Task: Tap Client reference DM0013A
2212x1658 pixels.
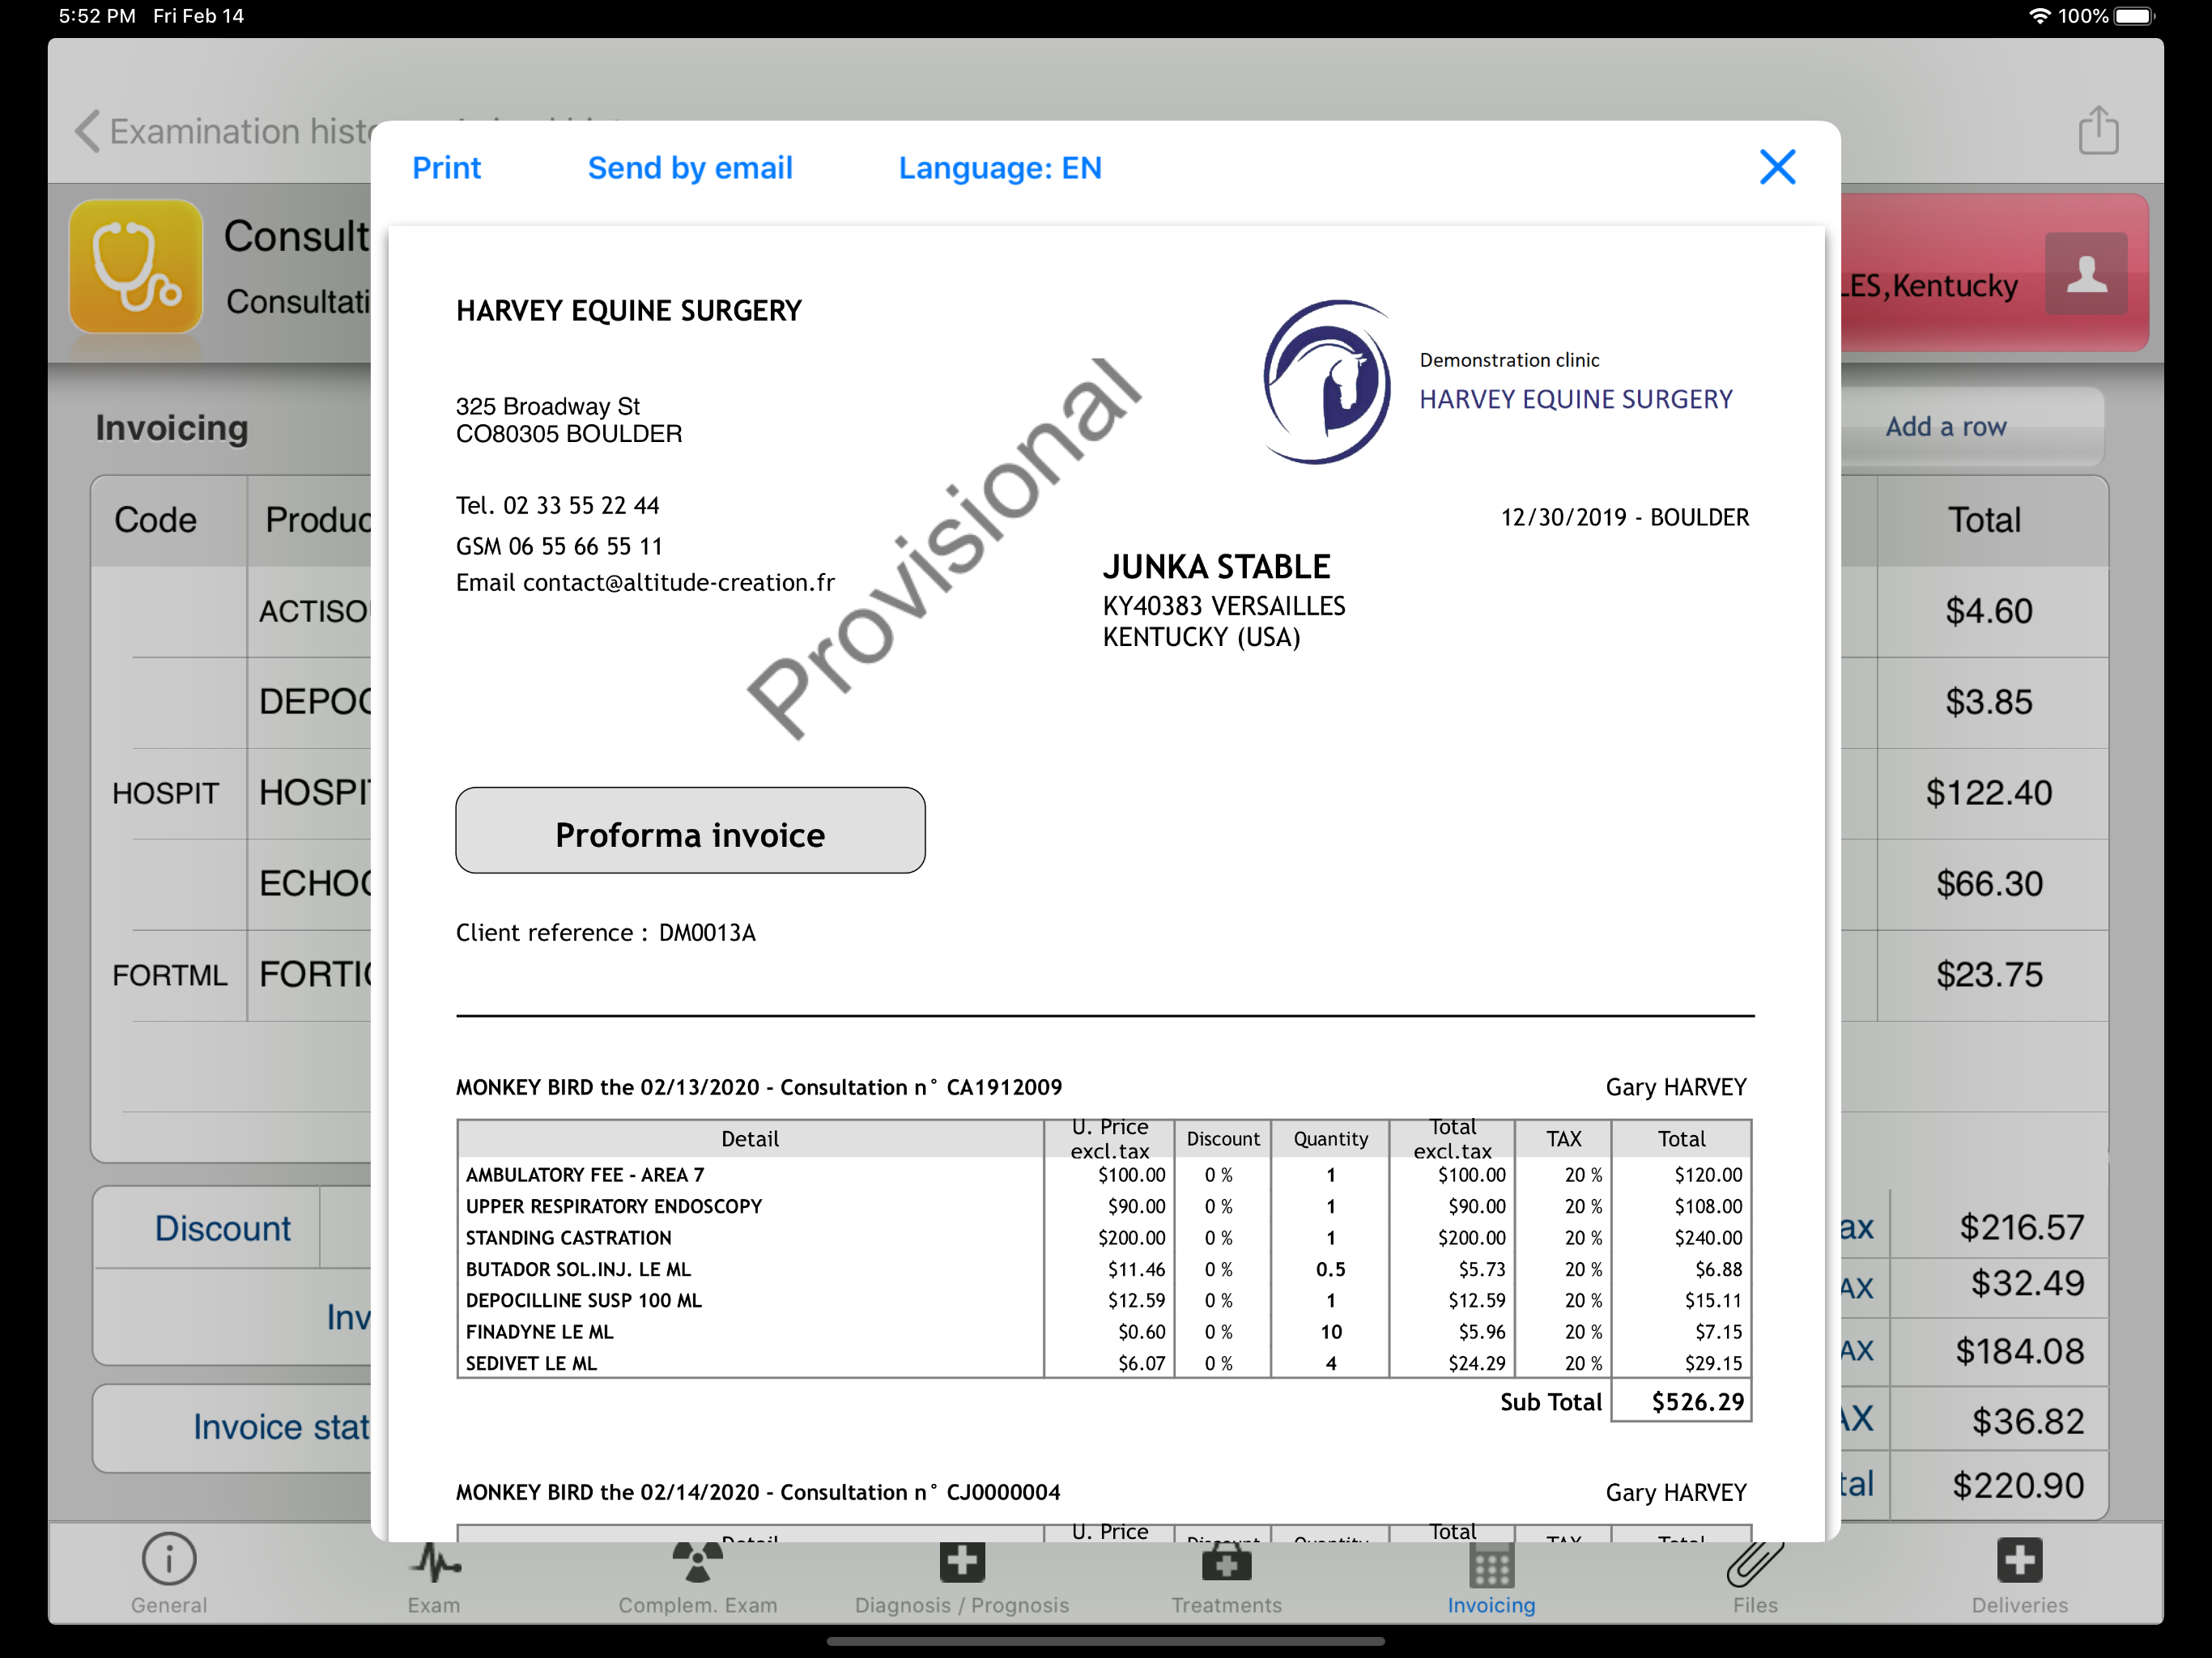Action: tap(606, 932)
